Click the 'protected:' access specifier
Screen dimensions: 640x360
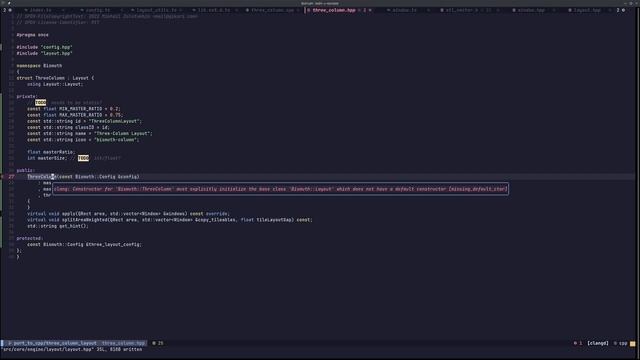point(30,238)
